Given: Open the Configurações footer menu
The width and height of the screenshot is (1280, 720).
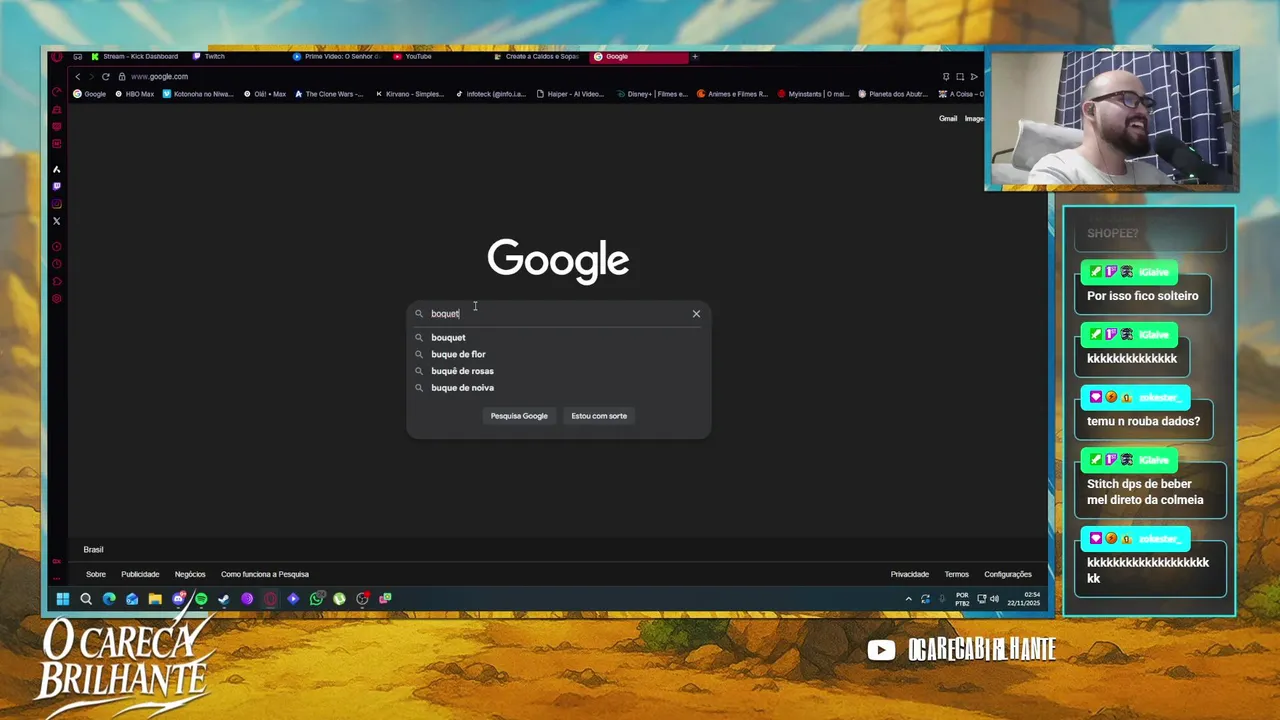Looking at the screenshot, I should (x=1008, y=574).
